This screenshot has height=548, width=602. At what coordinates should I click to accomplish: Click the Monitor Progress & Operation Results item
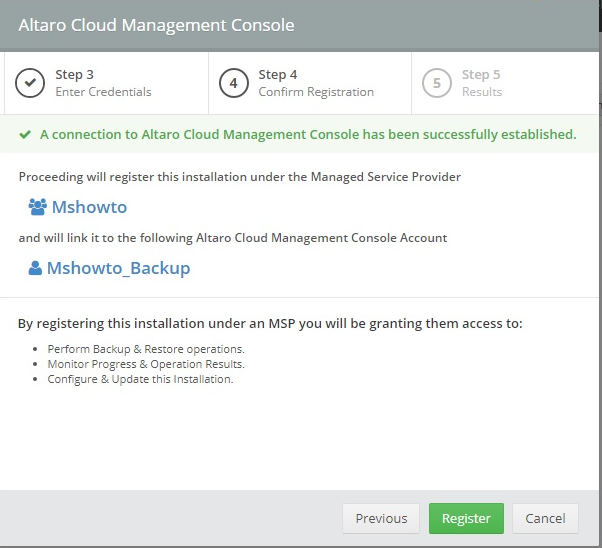[x=146, y=364]
